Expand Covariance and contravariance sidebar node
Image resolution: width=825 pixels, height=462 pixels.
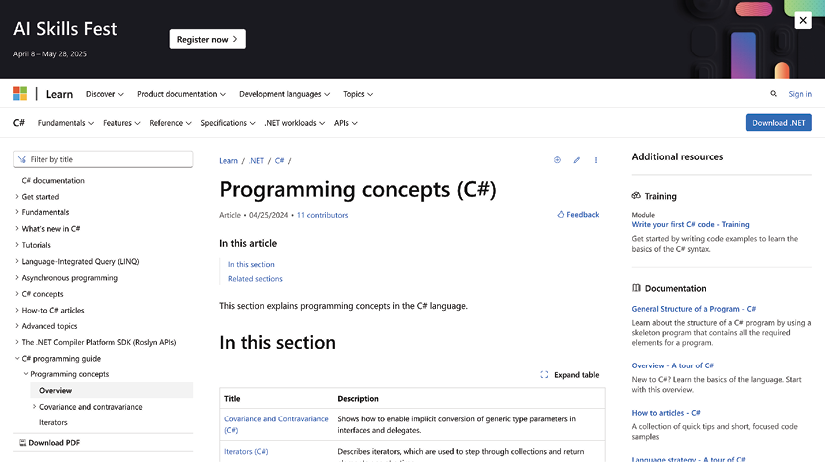pyautogui.click(x=34, y=407)
